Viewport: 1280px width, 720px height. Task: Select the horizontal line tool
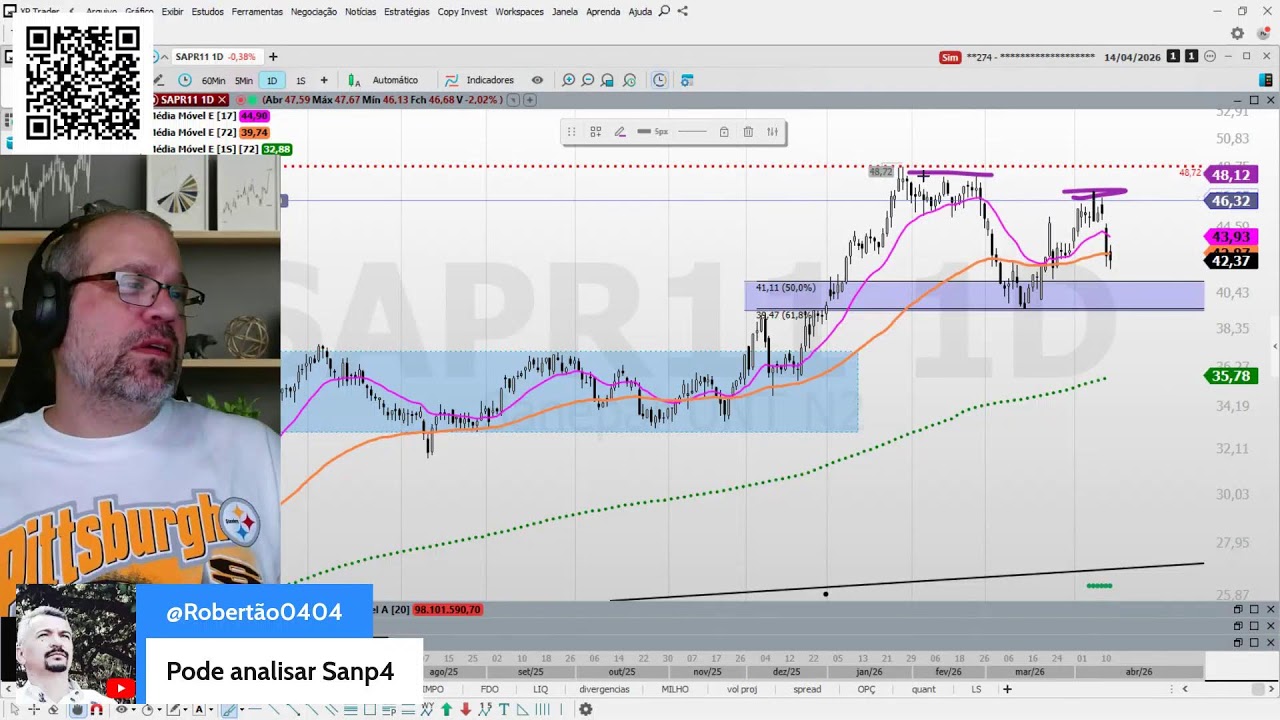(255, 709)
